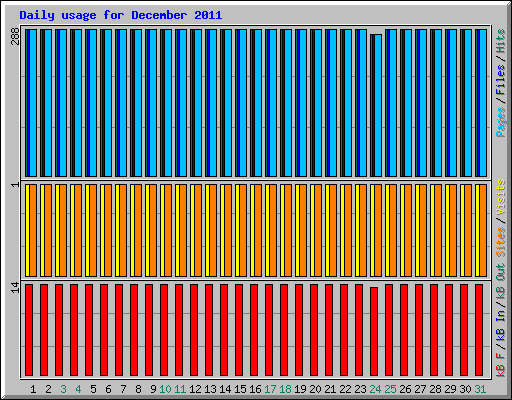This screenshot has width=512, height=400.
Task: Click the 'Daily usage for December 2011' title
Action: click(120, 15)
